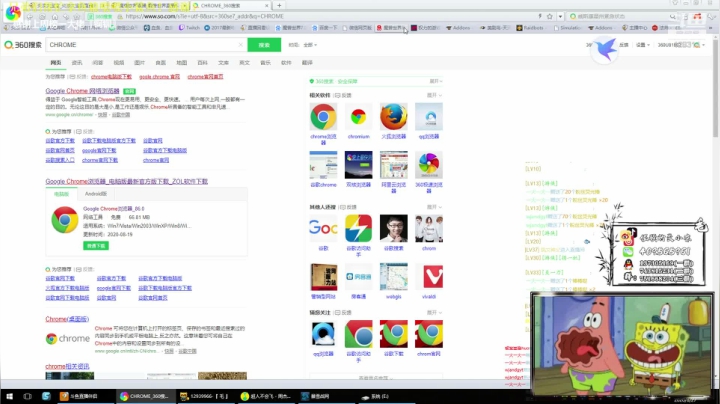Click the chrome logo beside Chrome(桌面版) result
The width and height of the screenshot is (720, 404).
tap(68, 339)
